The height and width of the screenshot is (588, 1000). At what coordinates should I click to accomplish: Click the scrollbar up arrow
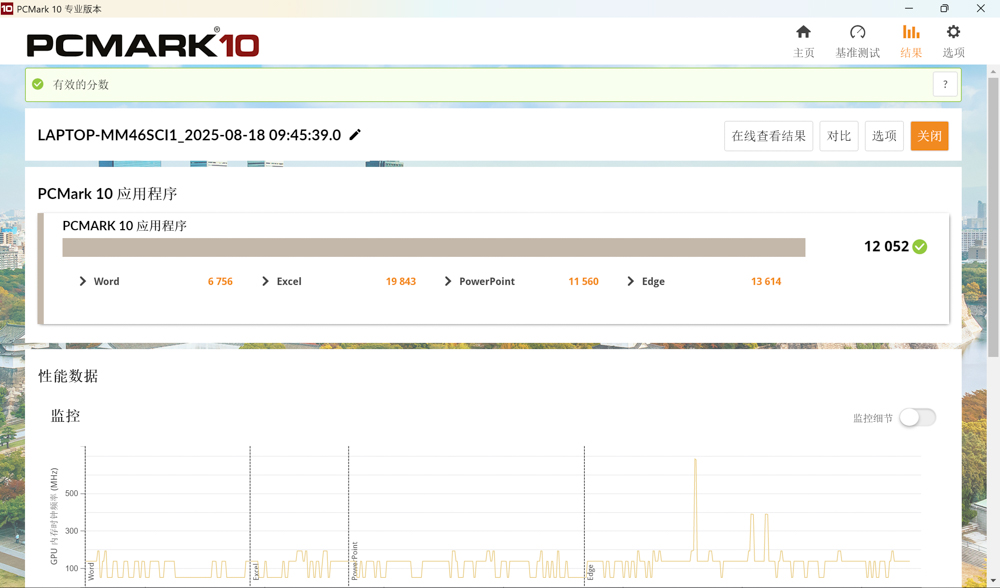click(x=993, y=71)
